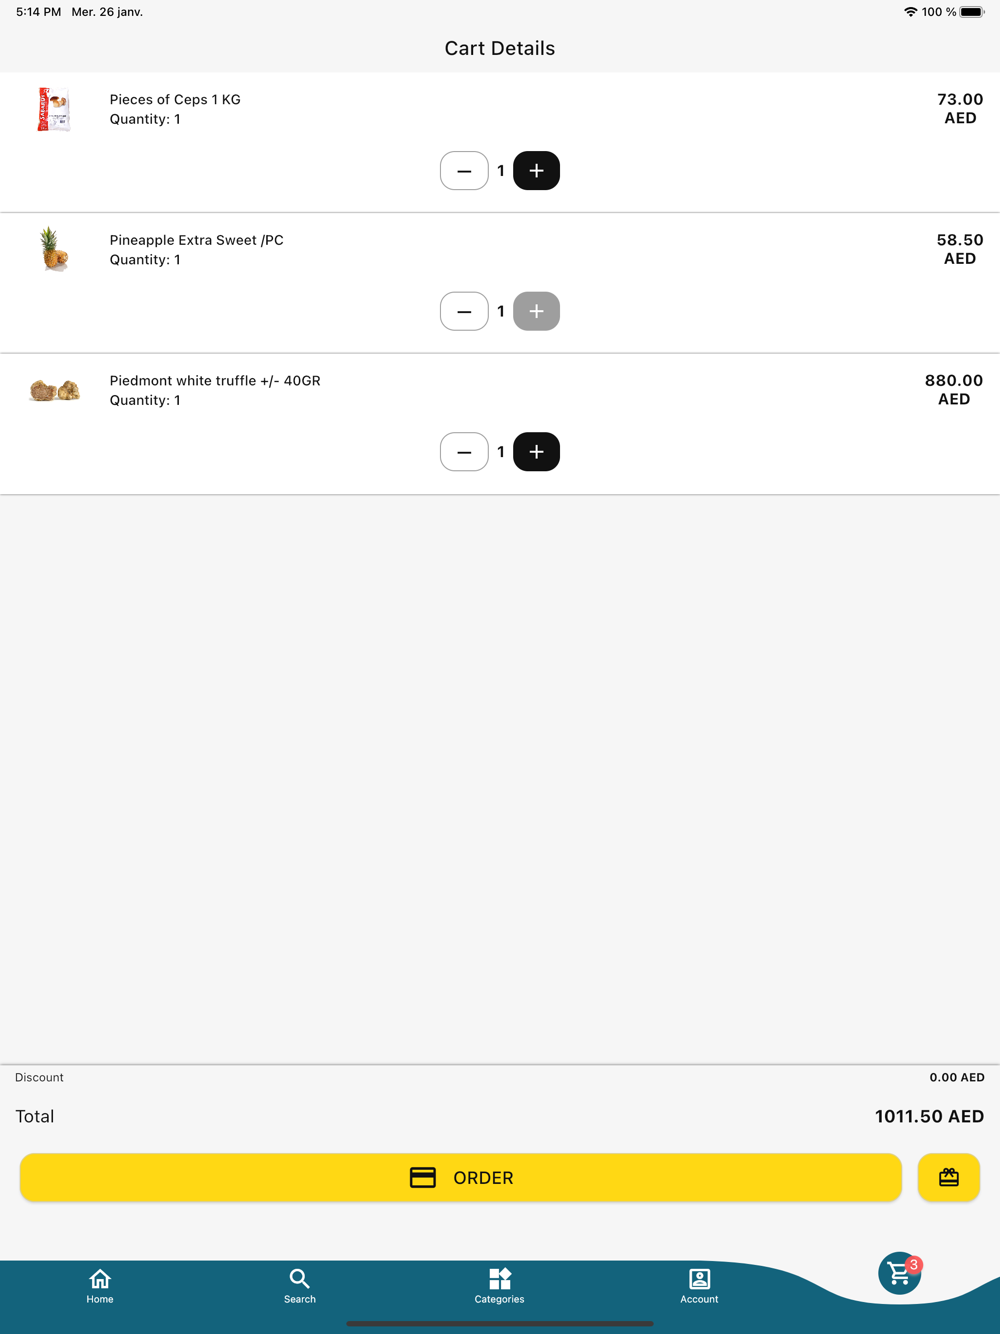1000x1334 pixels.
Task: Increase quantity of Pieces of Ceps
Action: tap(536, 171)
